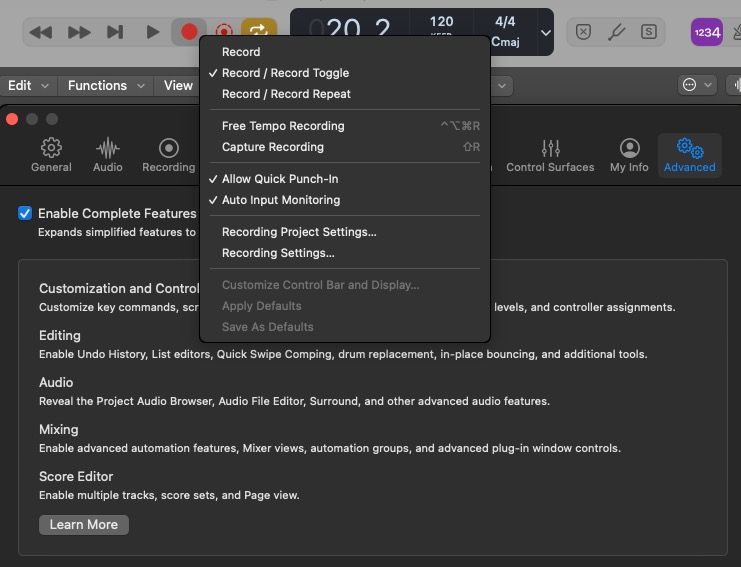This screenshot has width=741, height=567.
Task: Open the General settings tab
Action: coord(51,155)
